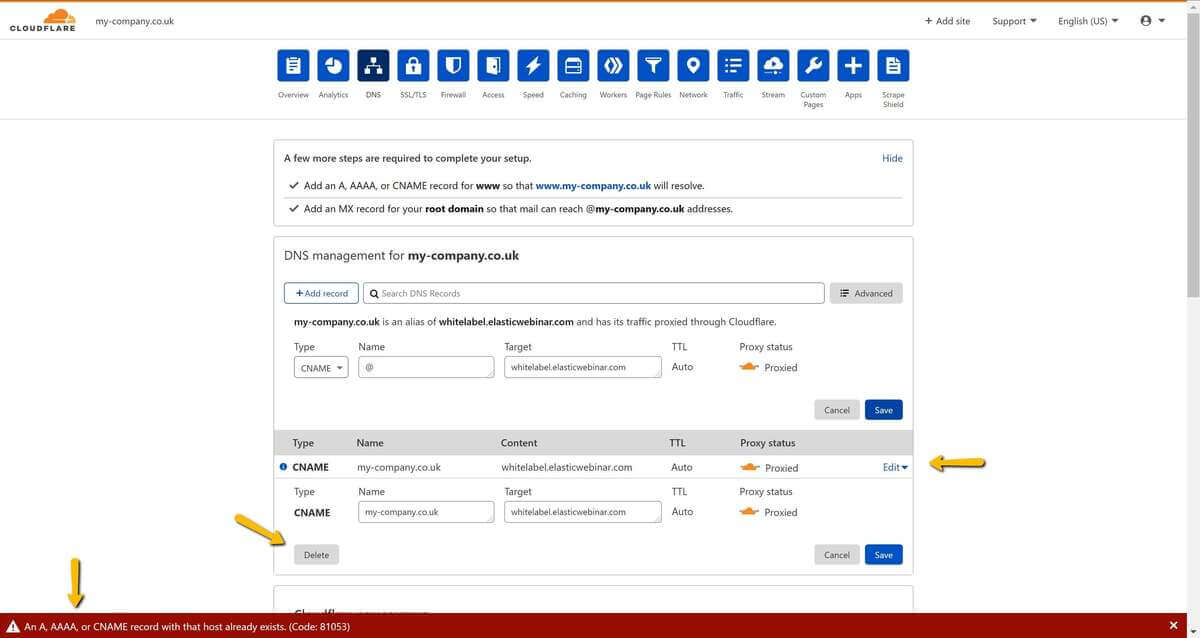This screenshot has height=638, width=1200.
Task: Delete the existing CNAME record
Action: [x=316, y=554]
